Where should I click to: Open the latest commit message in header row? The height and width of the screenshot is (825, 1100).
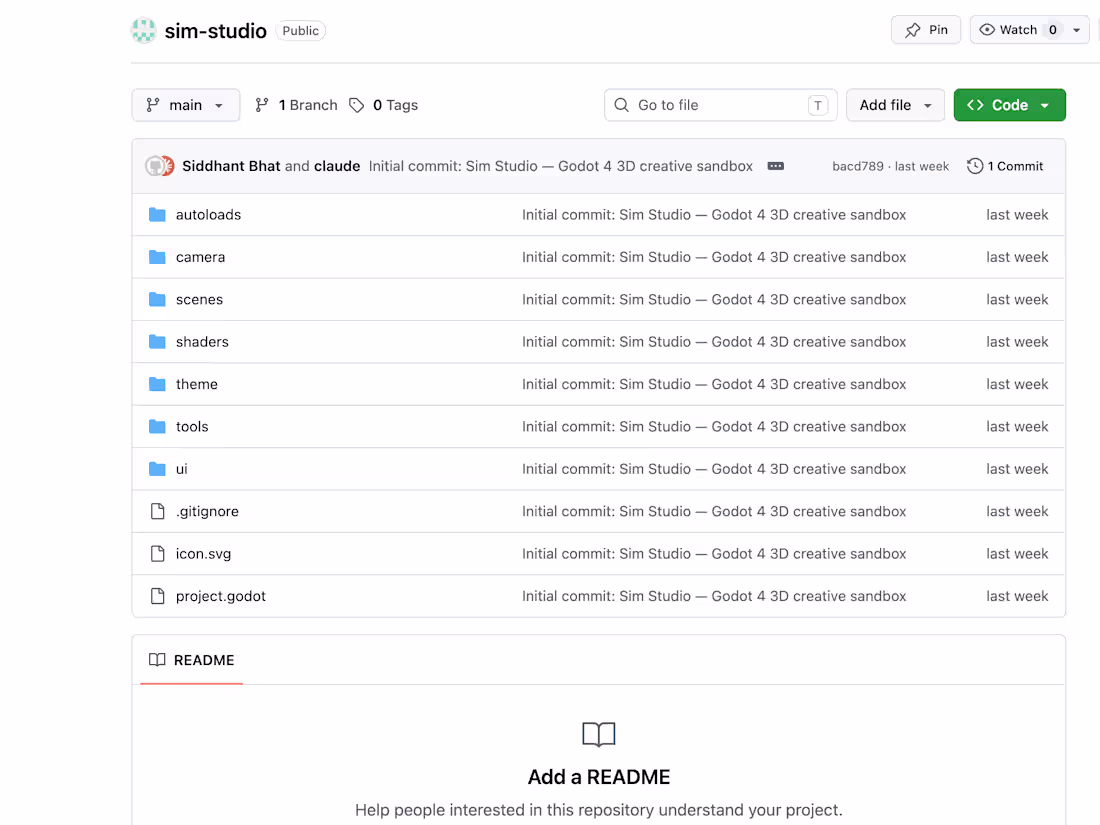click(x=561, y=166)
